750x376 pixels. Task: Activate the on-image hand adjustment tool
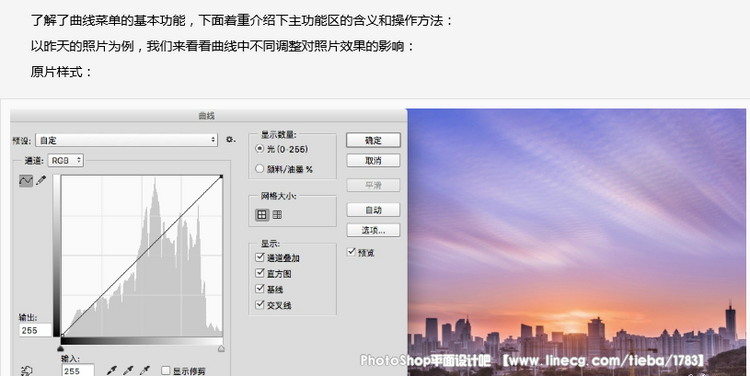coord(27,371)
